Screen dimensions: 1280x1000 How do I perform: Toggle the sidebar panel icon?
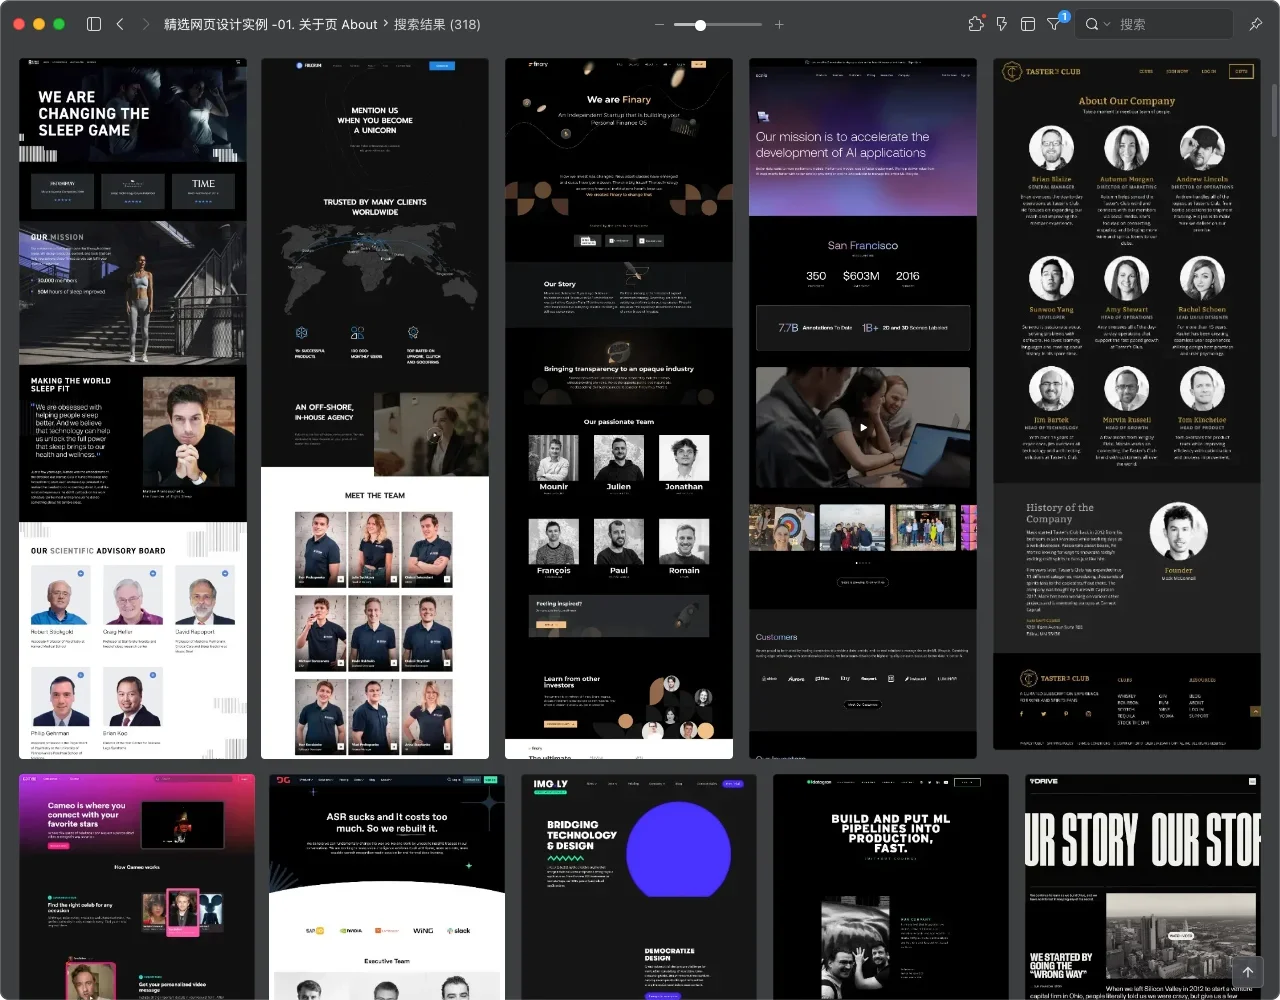coord(94,24)
